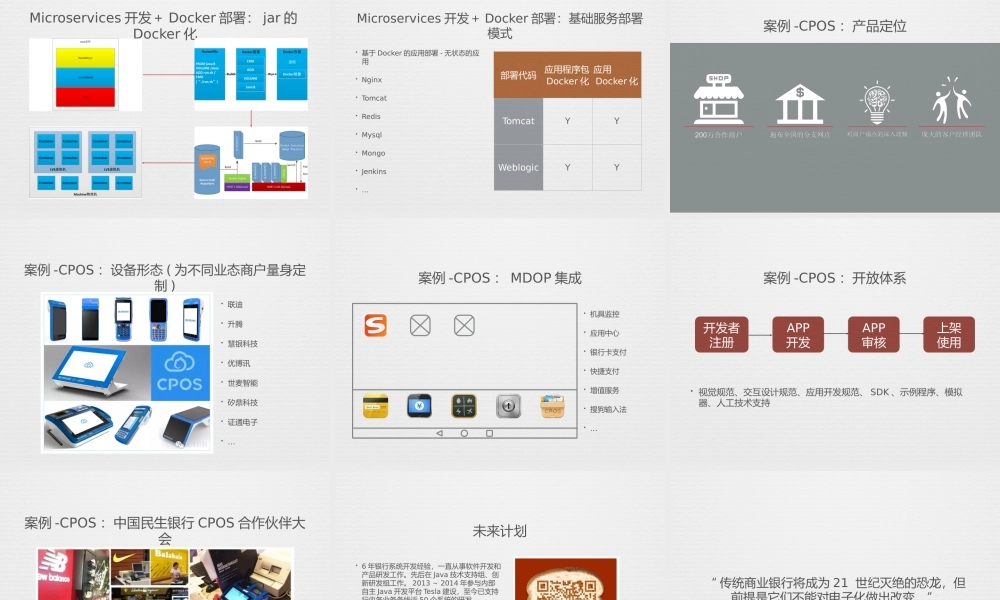Tap the Android recents square on phone mockup
Viewport: 1000px width, 600px height.
coord(488,433)
